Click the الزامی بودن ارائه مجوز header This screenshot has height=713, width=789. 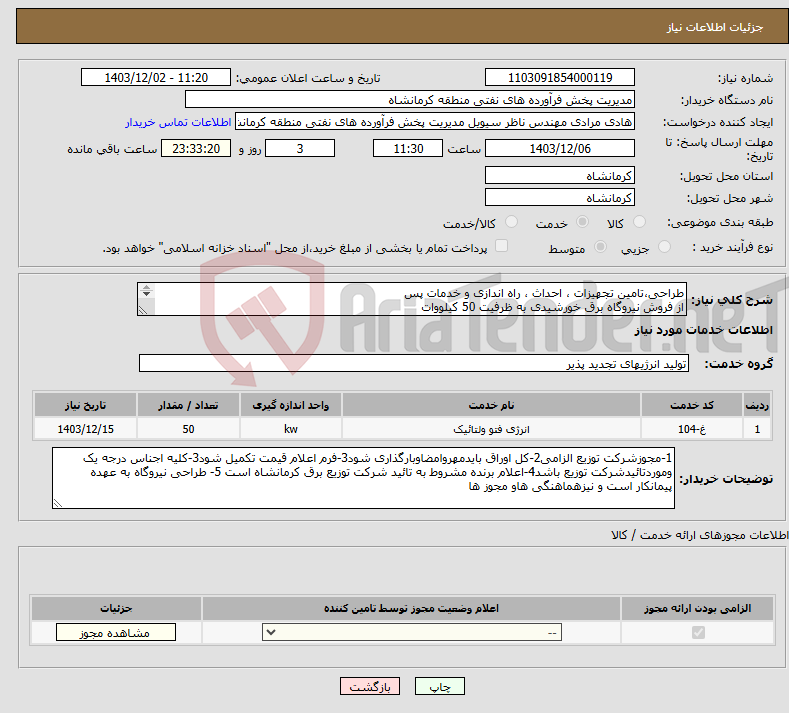click(x=697, y=608)
